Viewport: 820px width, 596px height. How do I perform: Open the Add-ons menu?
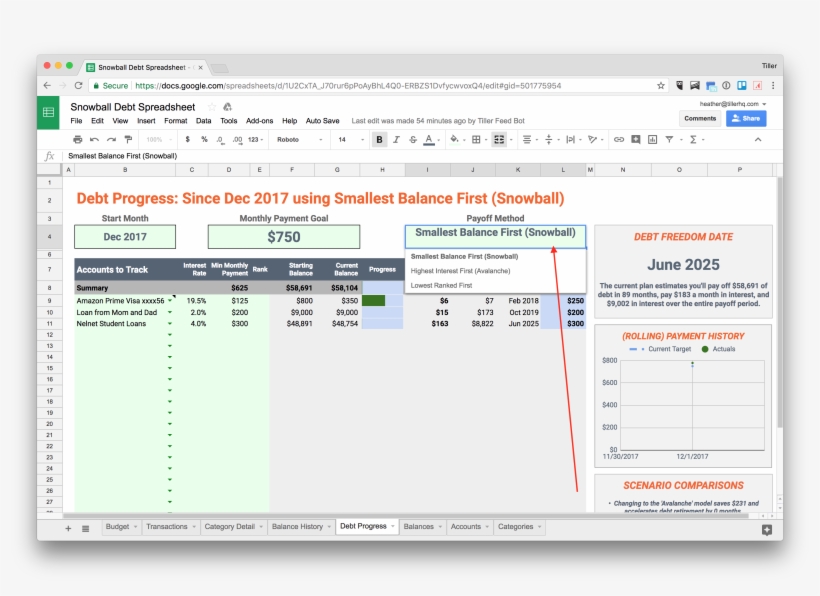(x=259, y=121)
